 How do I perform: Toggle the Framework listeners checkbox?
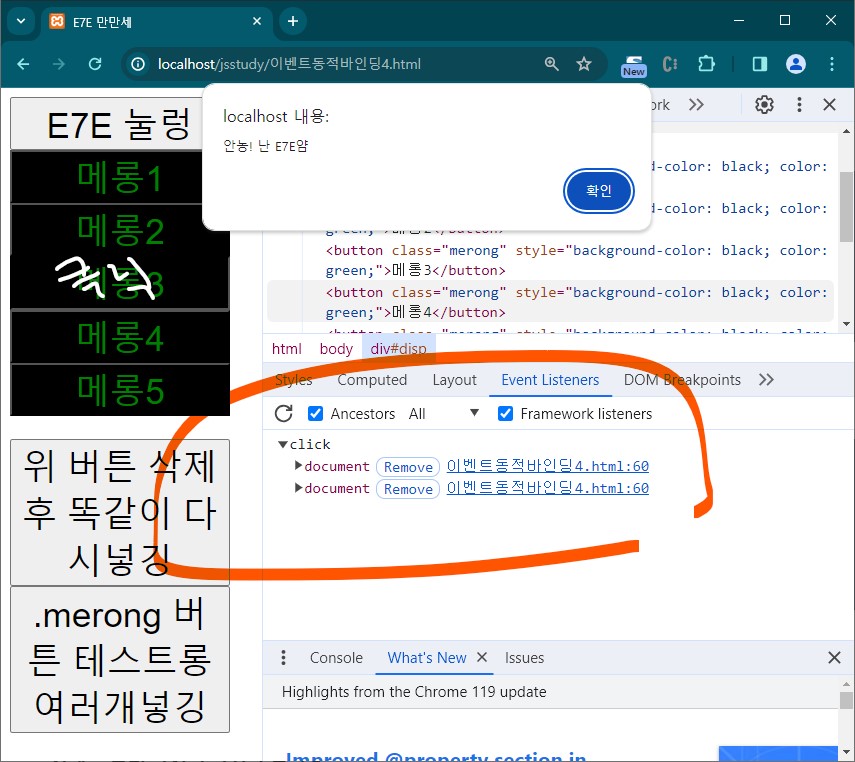505,413
